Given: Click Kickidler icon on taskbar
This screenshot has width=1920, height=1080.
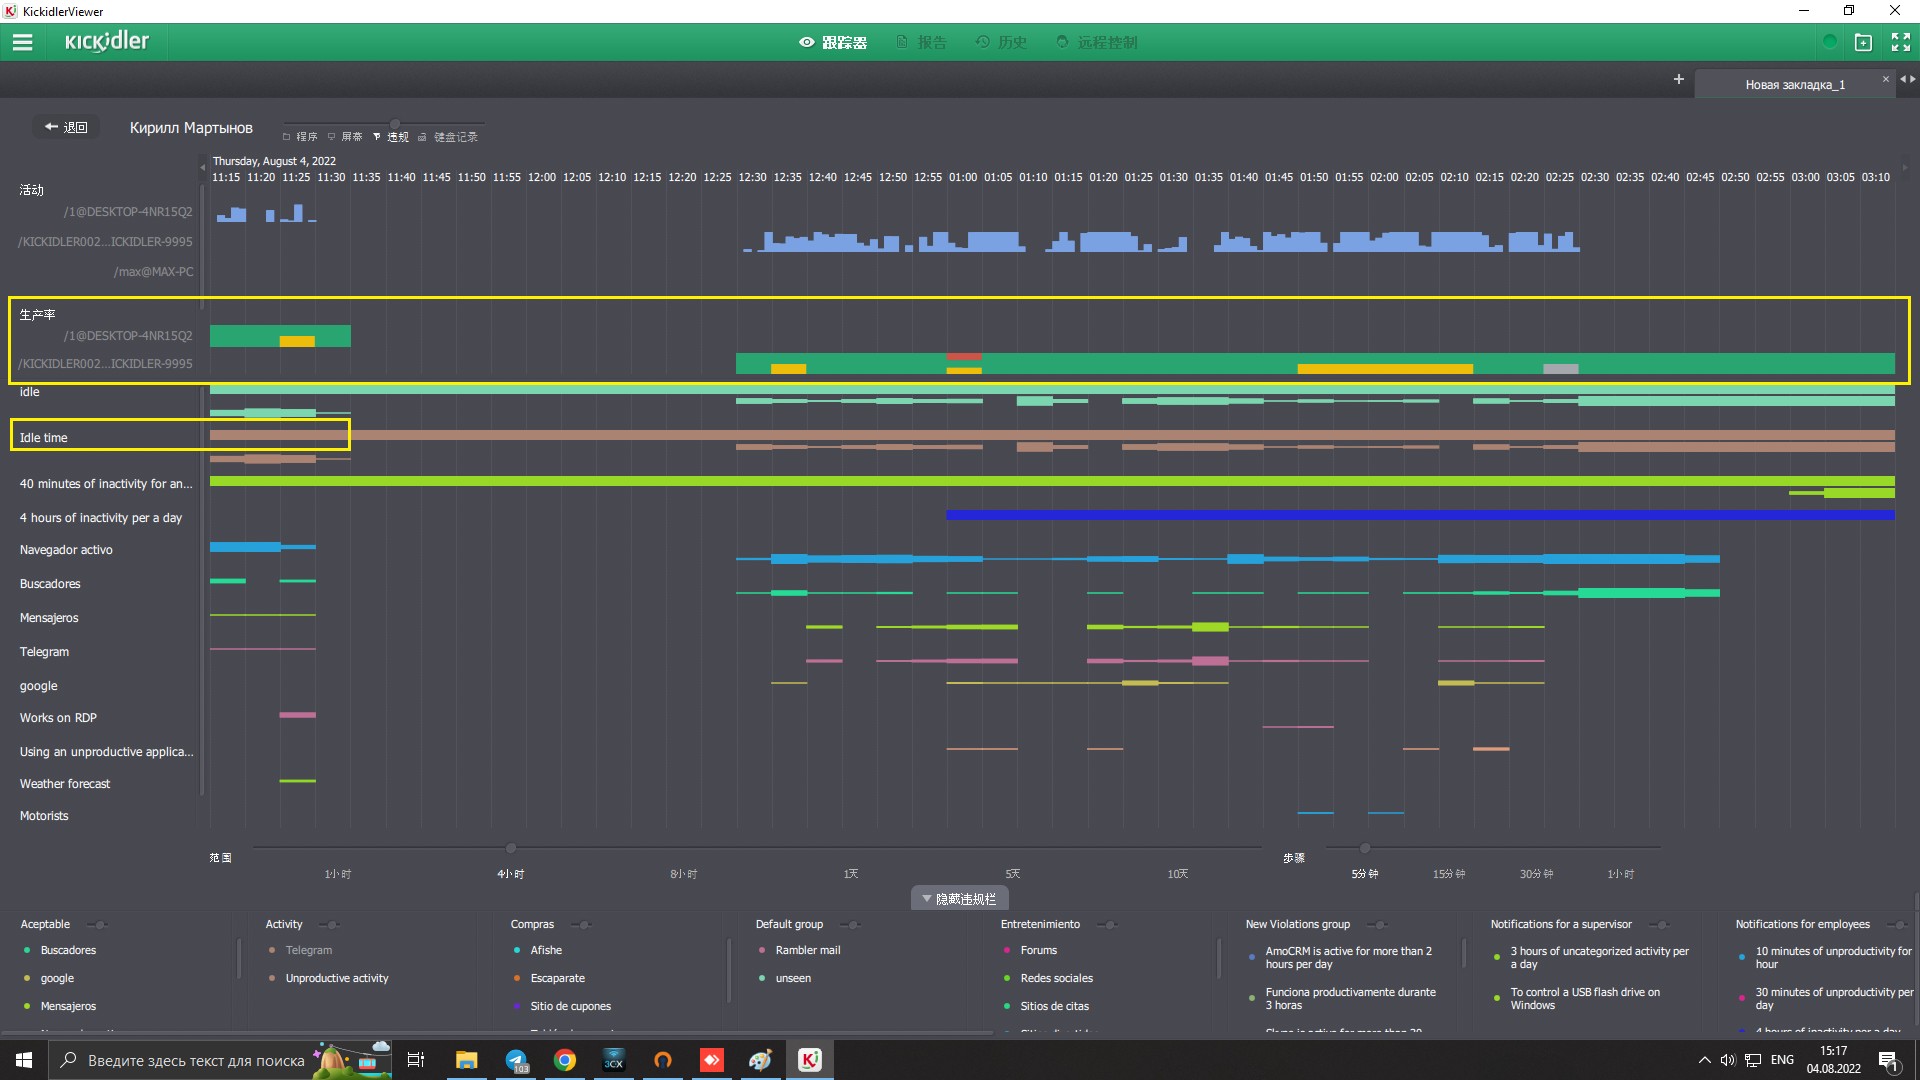Looking at the screenshot, I should [810, 1060].
